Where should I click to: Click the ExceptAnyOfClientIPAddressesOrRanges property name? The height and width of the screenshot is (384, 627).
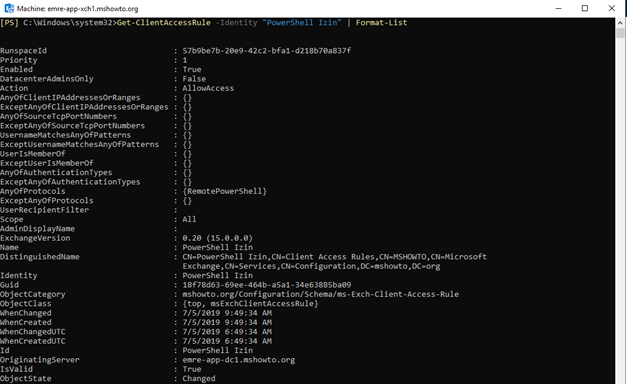click(x=84, y=107)
